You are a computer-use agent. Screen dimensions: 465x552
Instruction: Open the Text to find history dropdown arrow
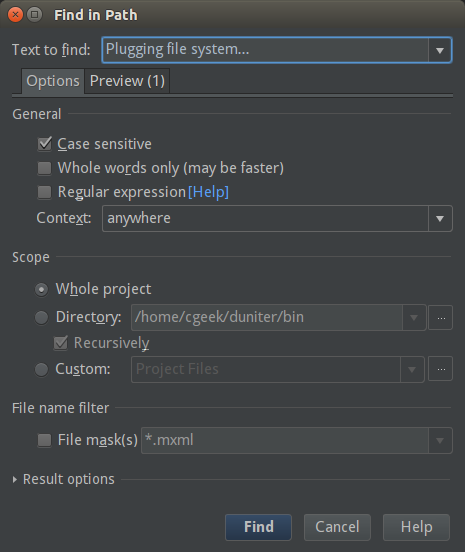click(x=440, y=50)
